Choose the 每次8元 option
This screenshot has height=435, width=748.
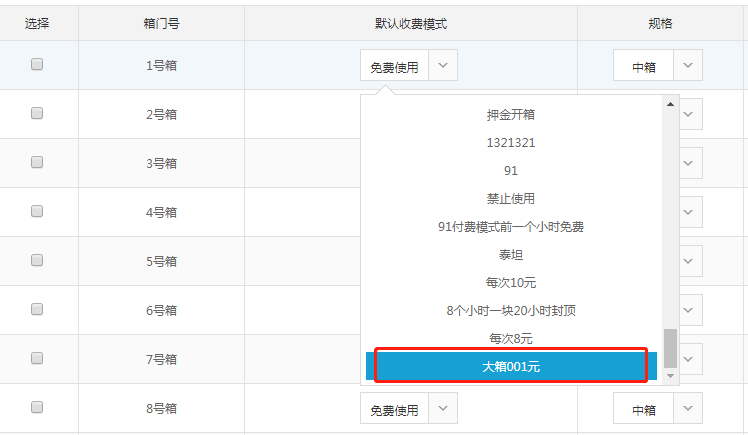[511, 339]
